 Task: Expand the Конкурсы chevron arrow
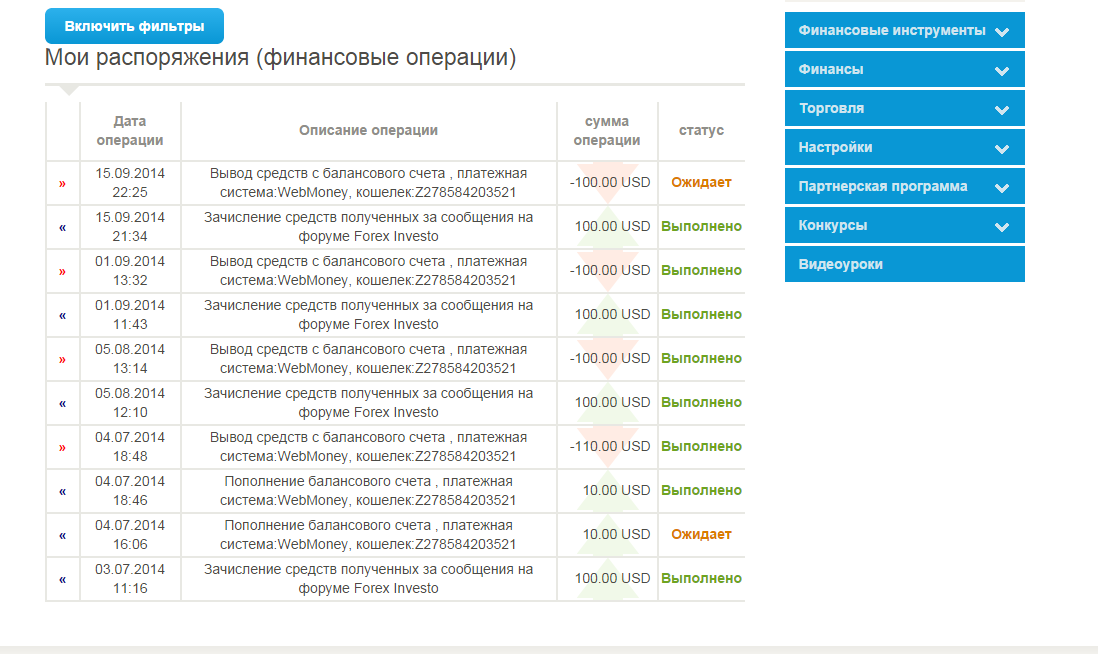(1002, 226)
